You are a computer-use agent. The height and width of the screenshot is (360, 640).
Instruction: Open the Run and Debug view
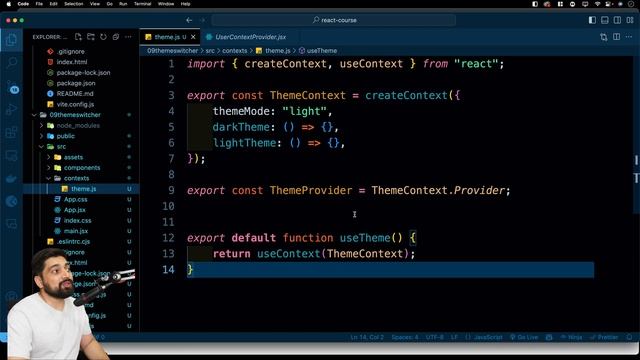(12, 109)
